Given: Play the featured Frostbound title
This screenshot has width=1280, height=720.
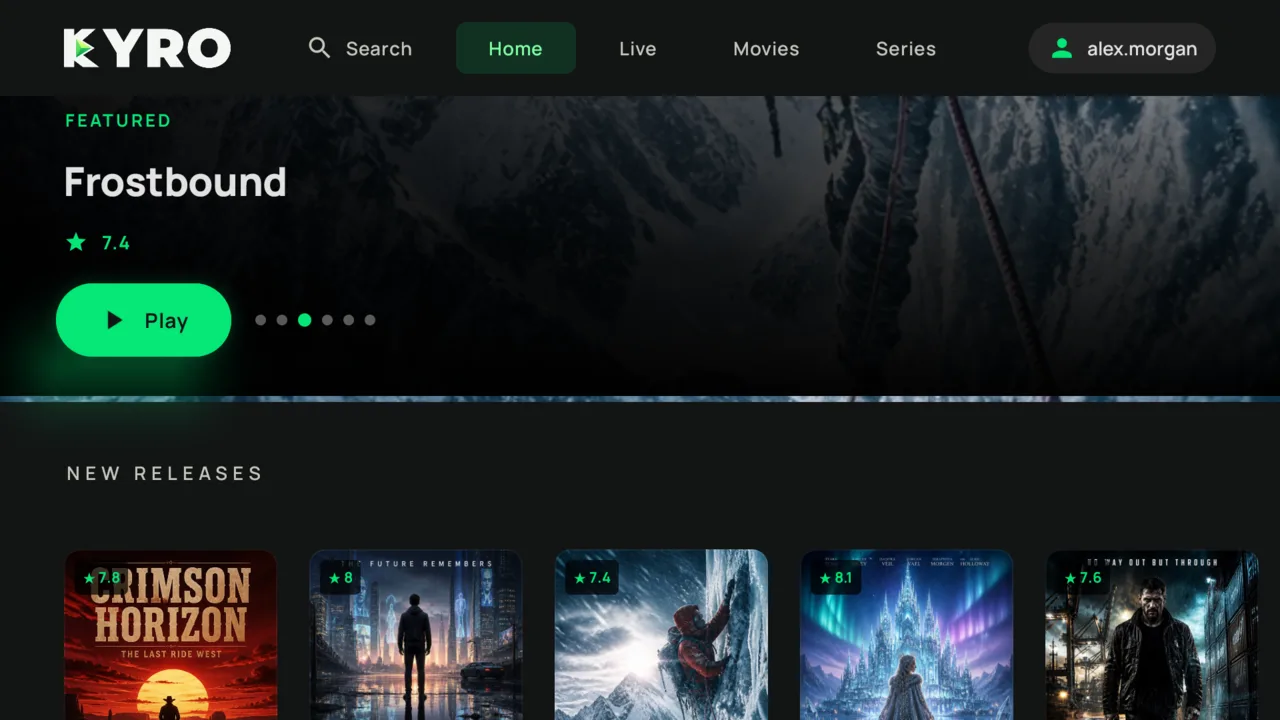Looking at the screenshot, I should pos(144,320).
